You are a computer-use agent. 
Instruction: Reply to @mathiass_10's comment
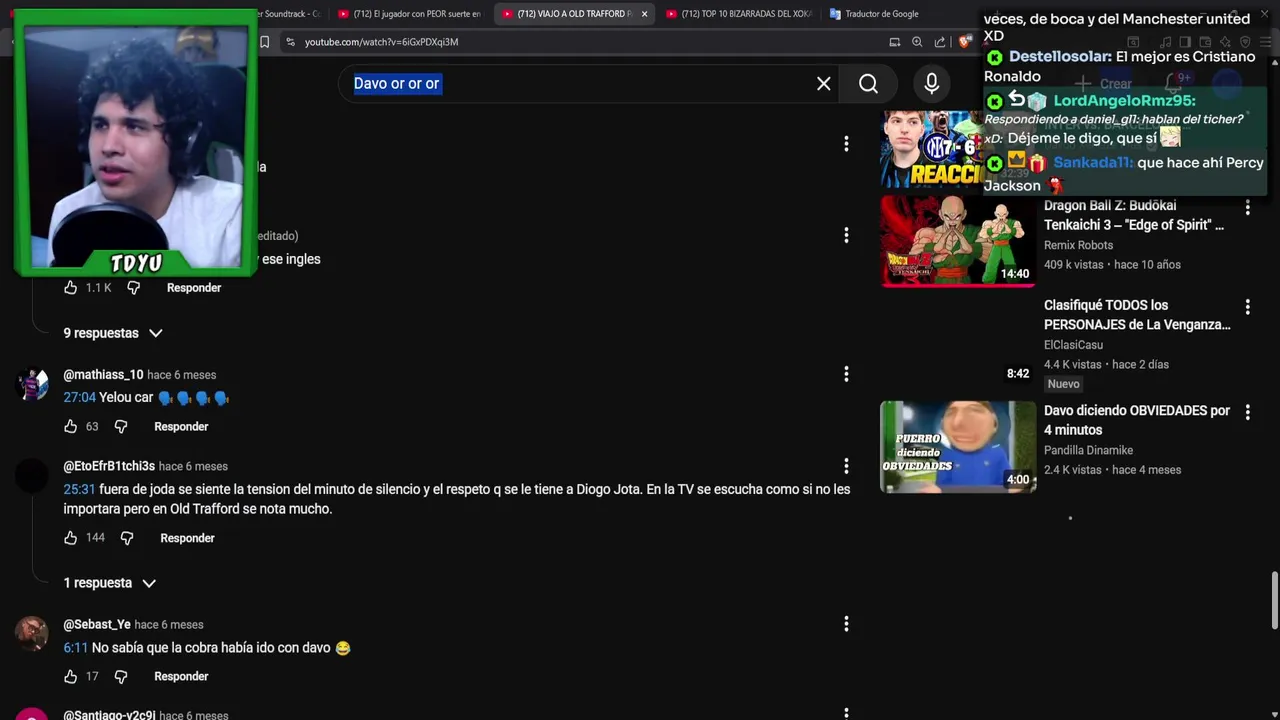pos(181,427)
